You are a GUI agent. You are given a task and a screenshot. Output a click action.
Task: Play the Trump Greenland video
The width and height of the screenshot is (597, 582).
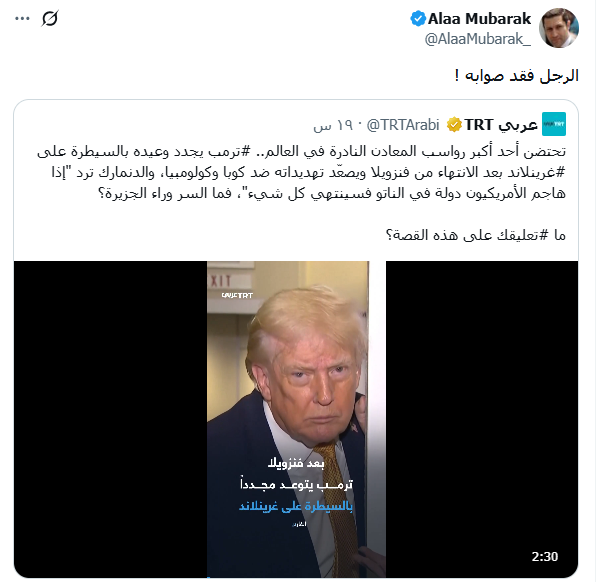click(x=296, y=419)
